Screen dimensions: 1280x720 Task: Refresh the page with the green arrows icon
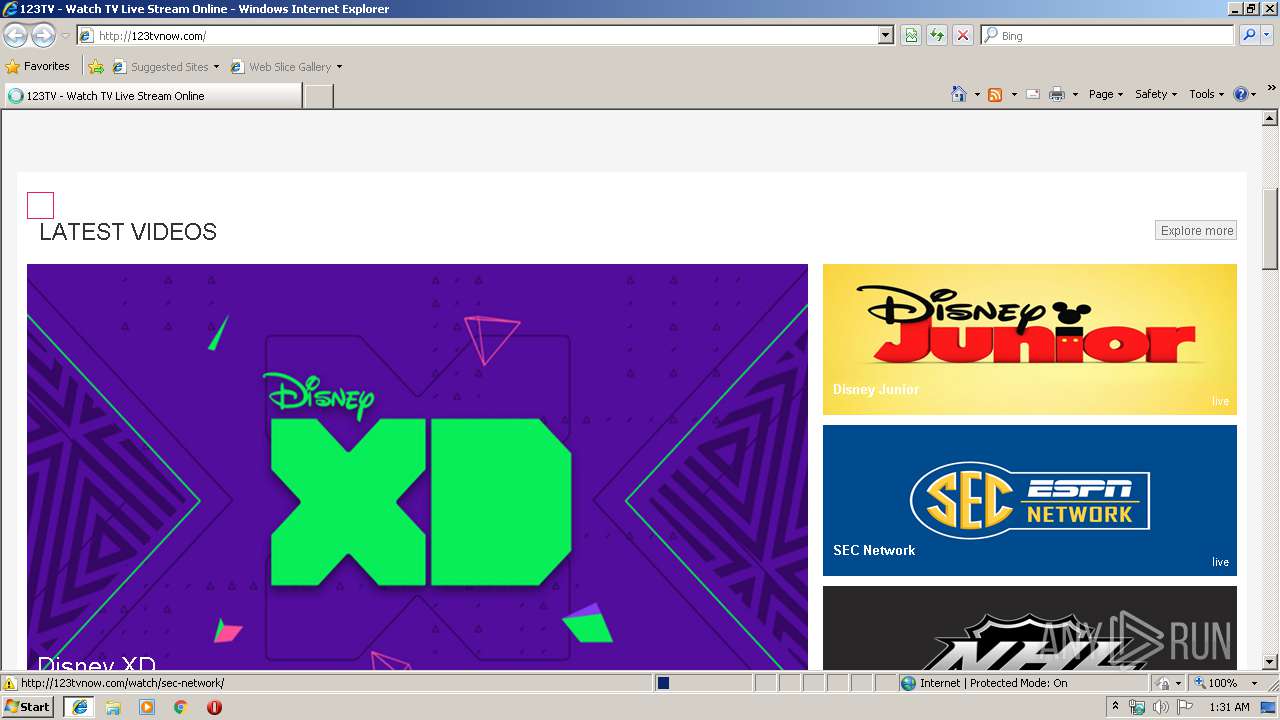pos(937,35)
